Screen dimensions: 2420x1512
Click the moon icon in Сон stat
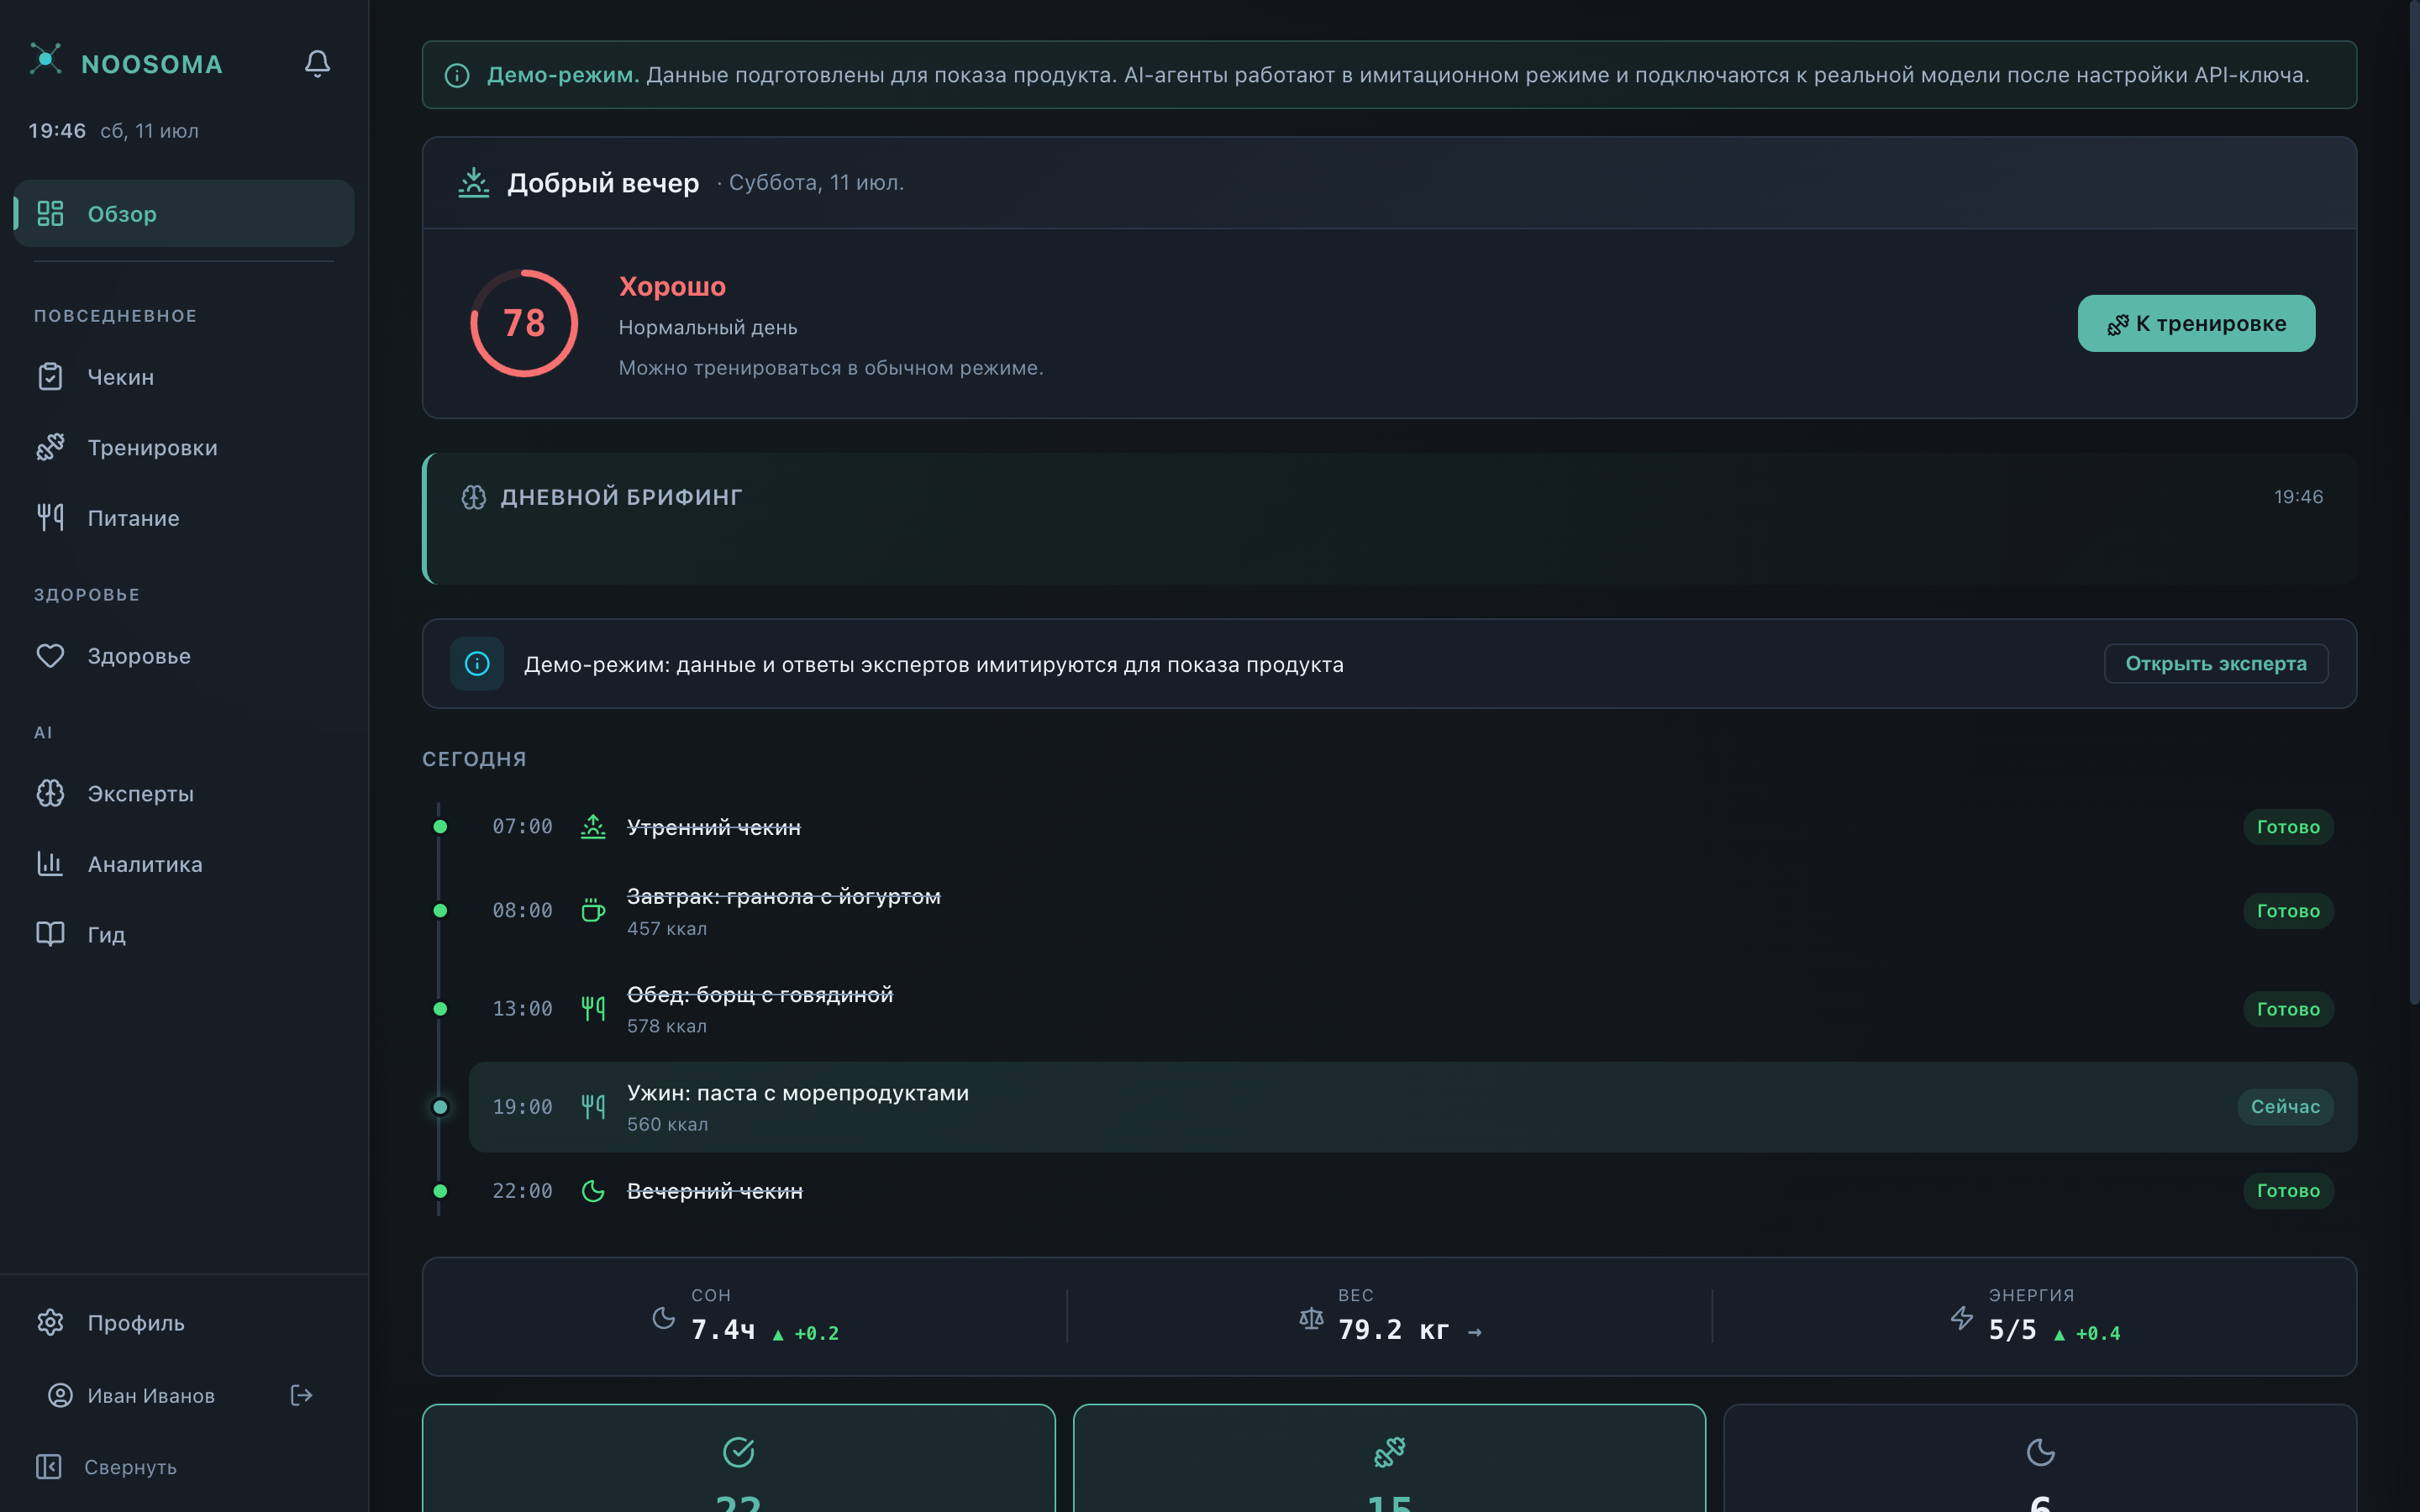point(663,1318)
